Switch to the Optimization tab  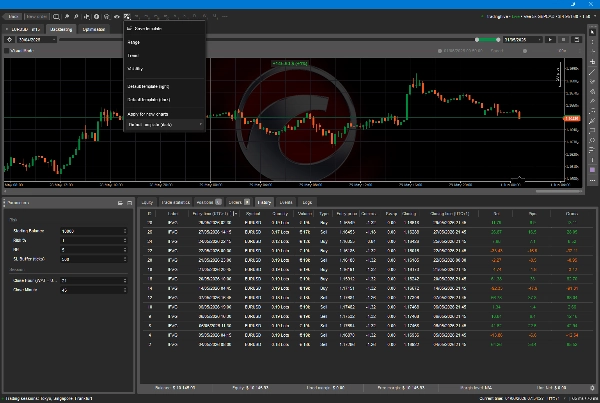94,29
